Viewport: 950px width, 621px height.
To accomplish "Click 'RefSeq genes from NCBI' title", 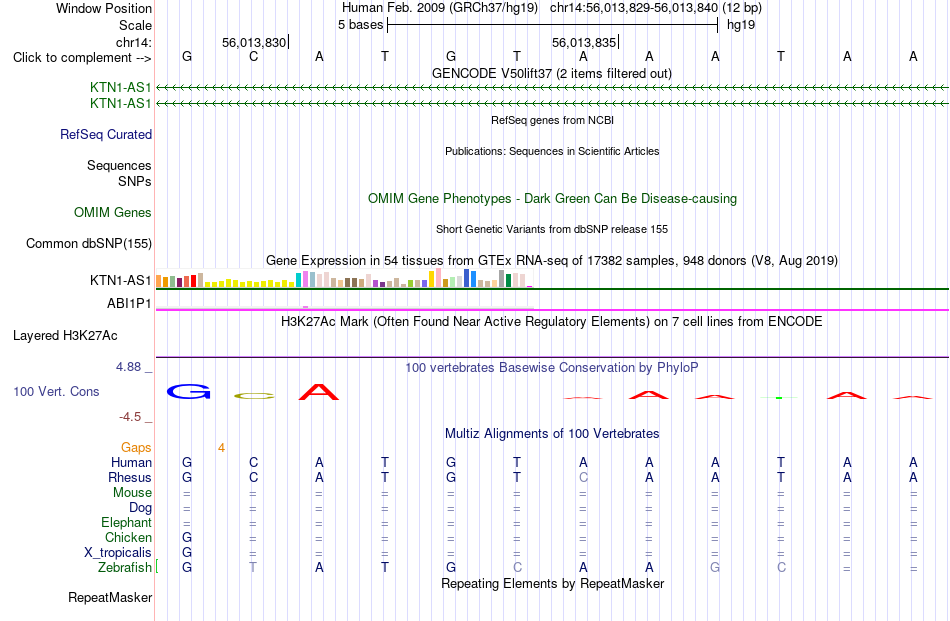I will (552, 120).
